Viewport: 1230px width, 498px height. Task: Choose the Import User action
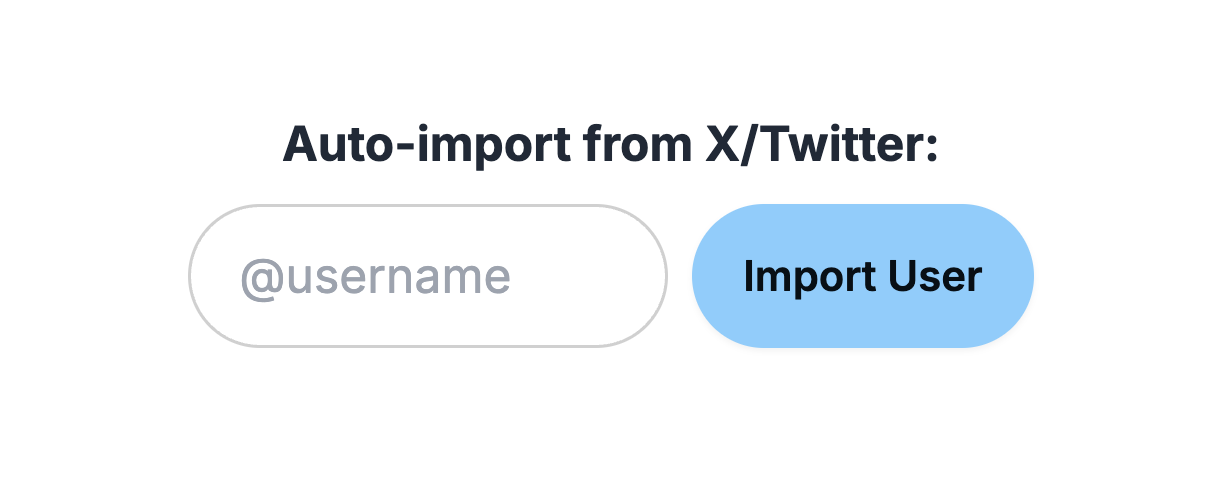click(862, 276)
